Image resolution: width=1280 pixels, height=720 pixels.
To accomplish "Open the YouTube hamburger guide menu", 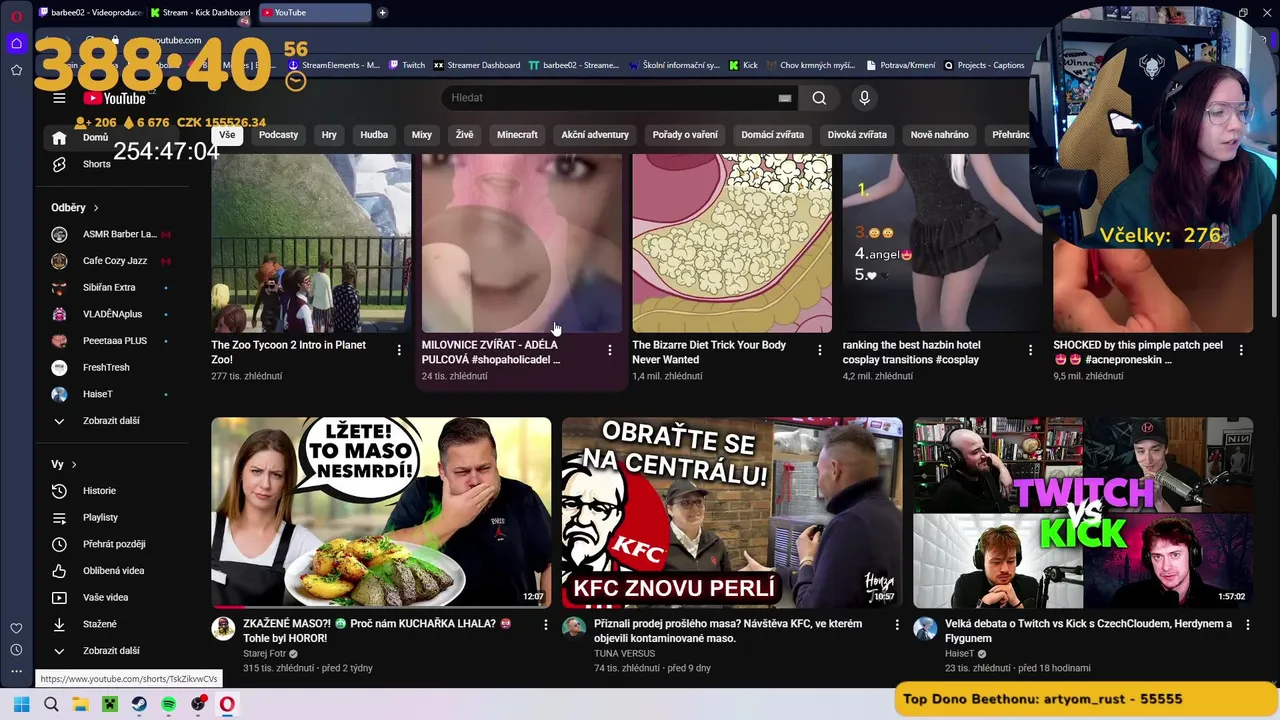I will pyautogui.click(x=59, y=98).
